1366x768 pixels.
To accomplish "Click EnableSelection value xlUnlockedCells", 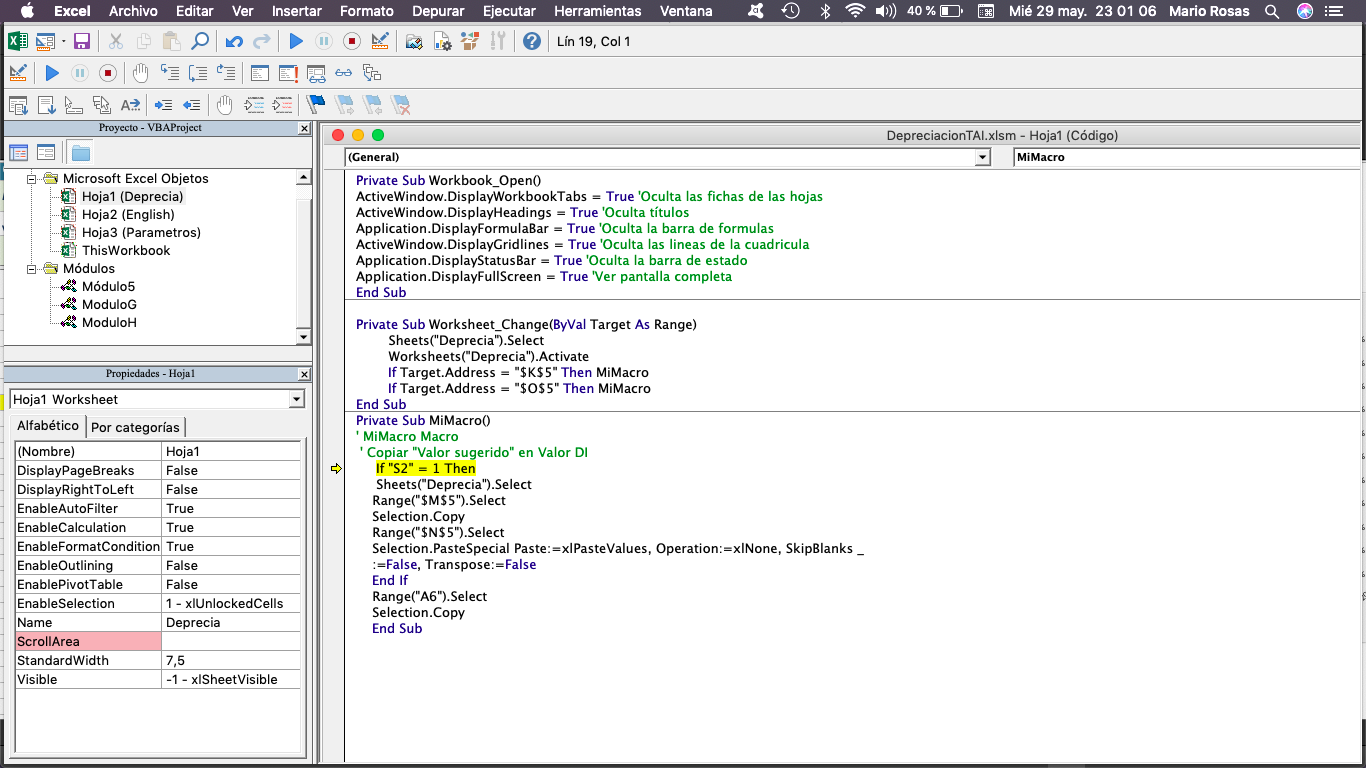I will [230, 603].
